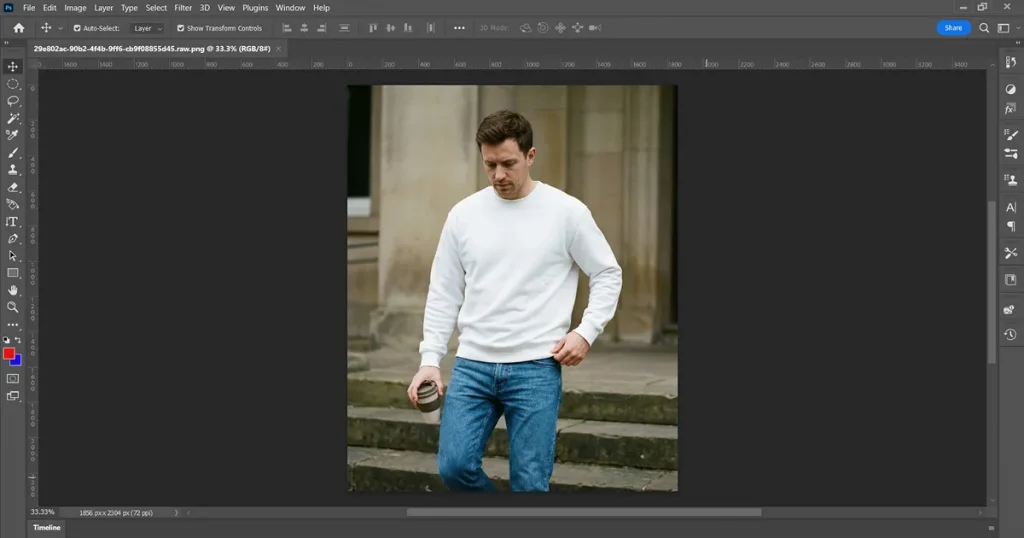
Task: Click the 33.33% zoom level field
Action: click(x=42, y=513)
